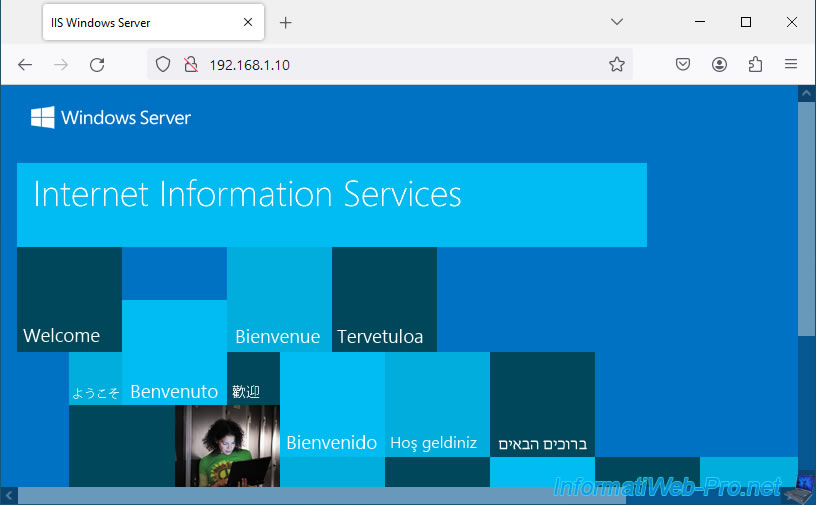The height and width of the screenshot is (505, 816).
Task: Click the Tervetuloa tile
Action: tap(385, 299)
